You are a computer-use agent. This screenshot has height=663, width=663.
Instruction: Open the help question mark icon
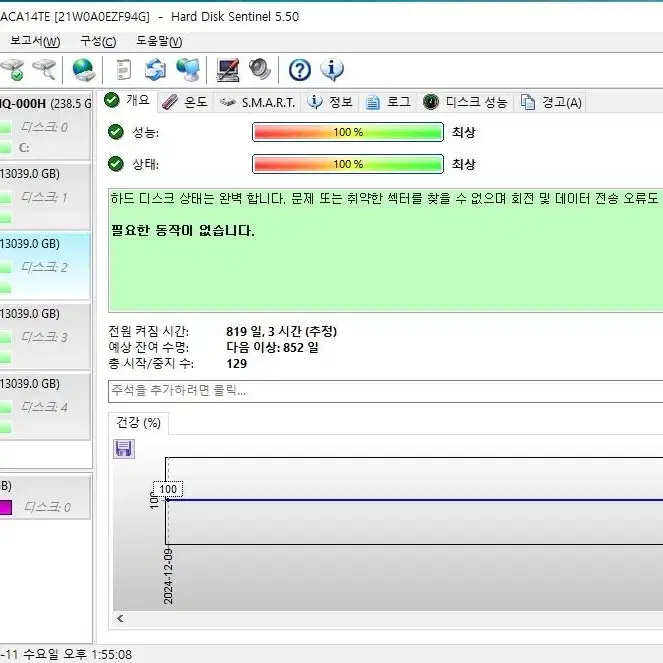point(300,70)
